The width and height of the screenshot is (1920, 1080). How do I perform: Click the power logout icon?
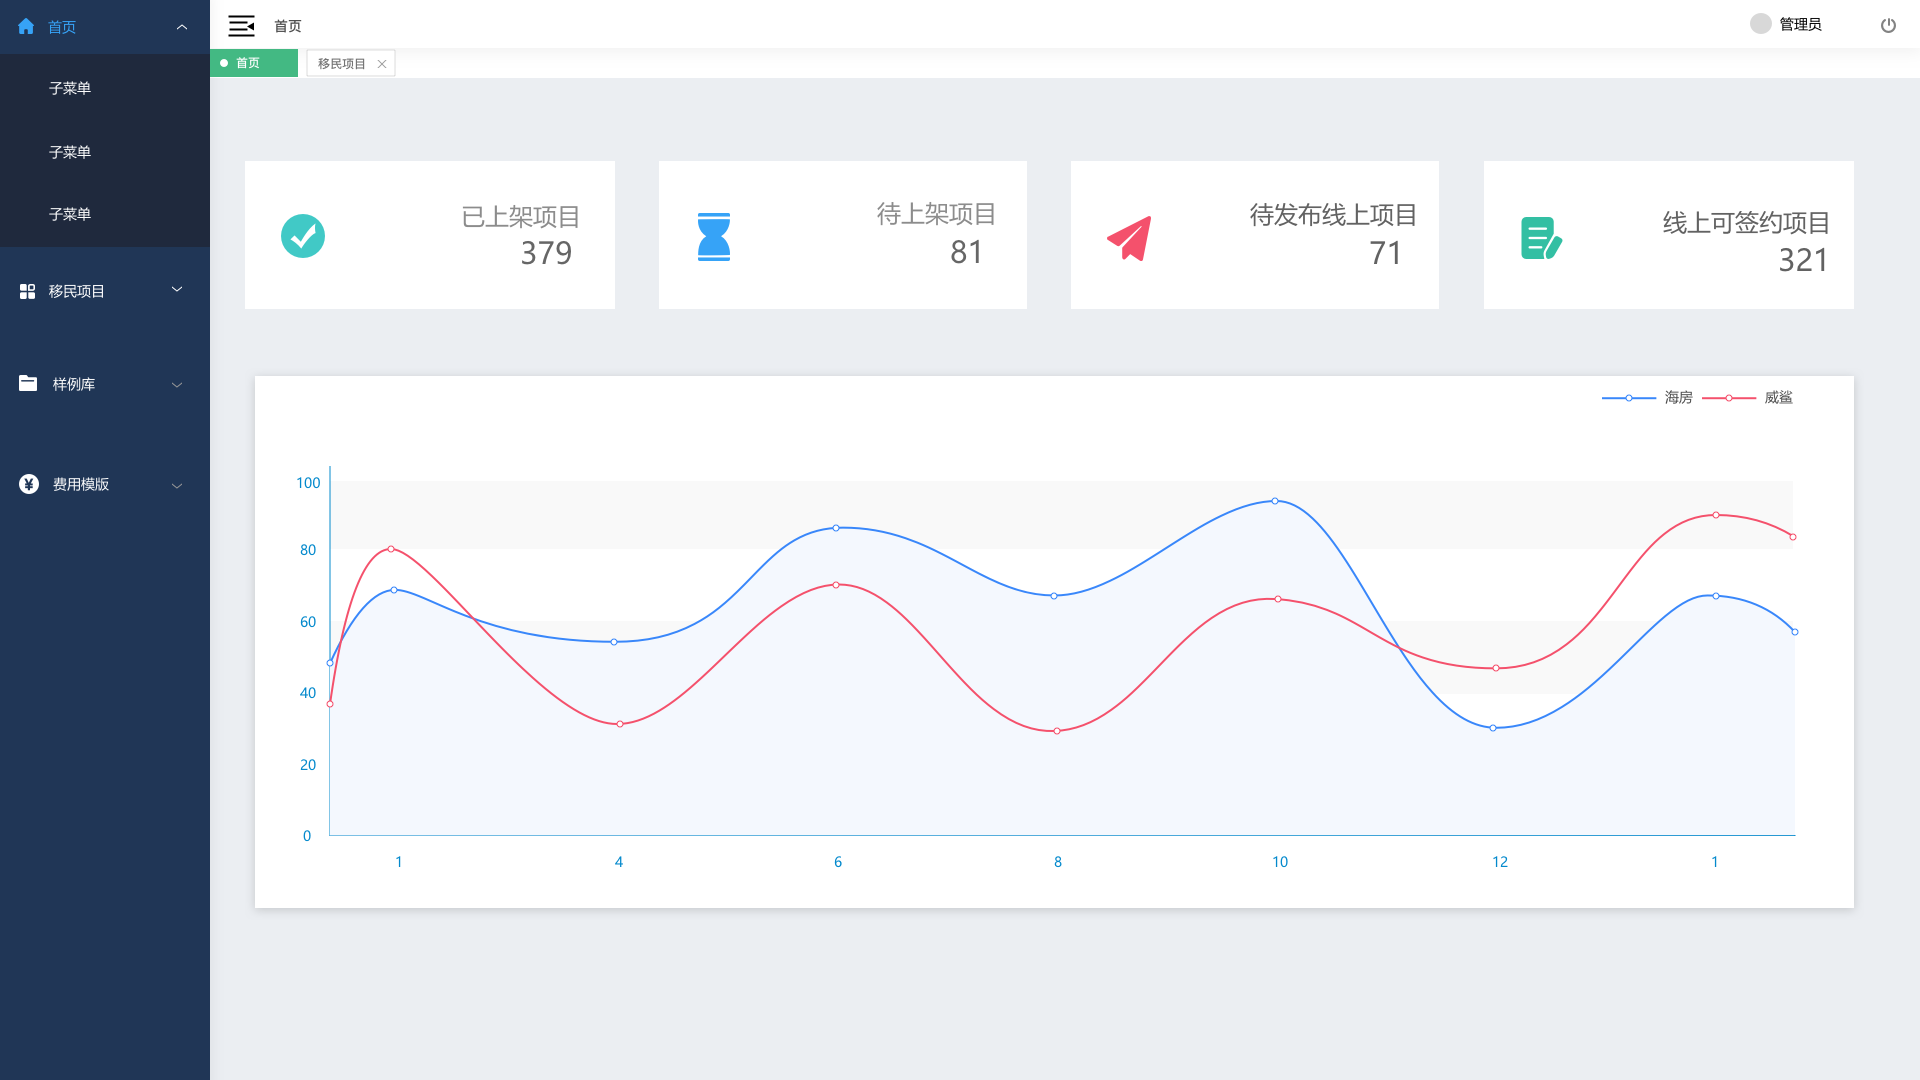1888,26
